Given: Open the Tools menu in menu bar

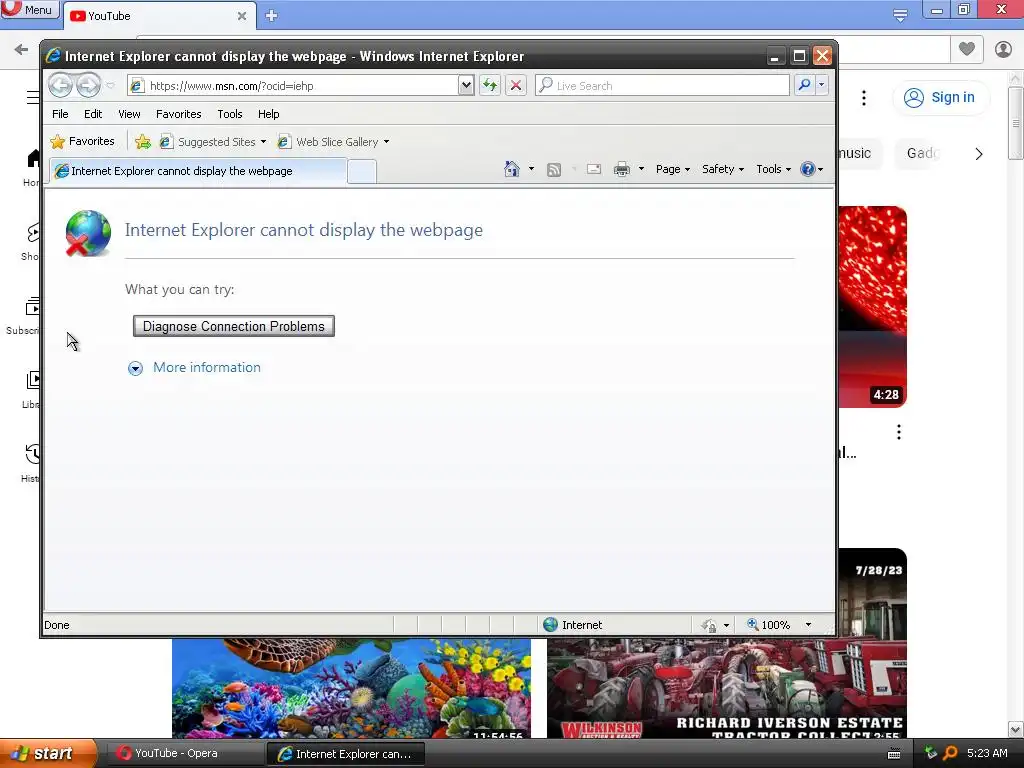Looking at the screenshot, I should click(x=230, y=114).
